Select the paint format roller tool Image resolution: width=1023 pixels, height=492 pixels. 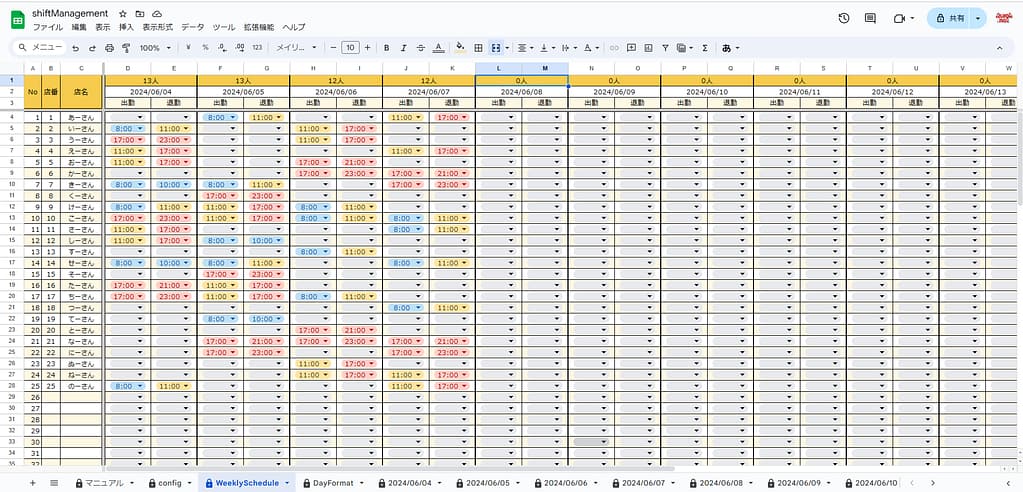(126, 47)
